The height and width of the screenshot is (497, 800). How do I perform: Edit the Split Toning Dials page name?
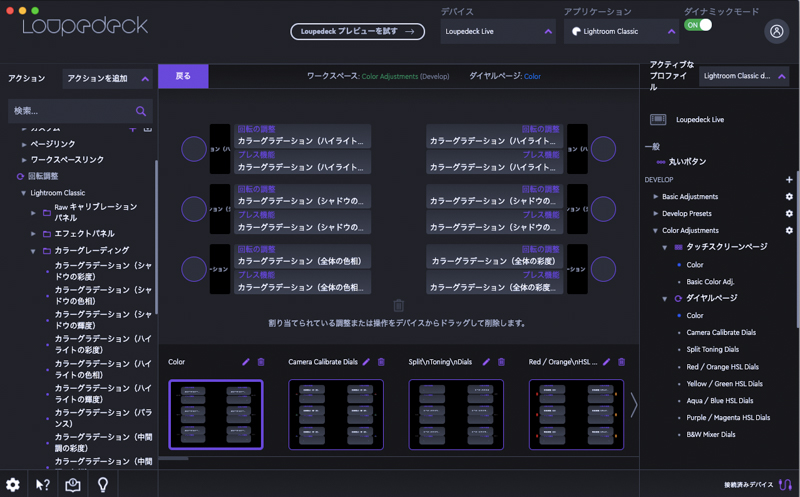click(486, 362)
